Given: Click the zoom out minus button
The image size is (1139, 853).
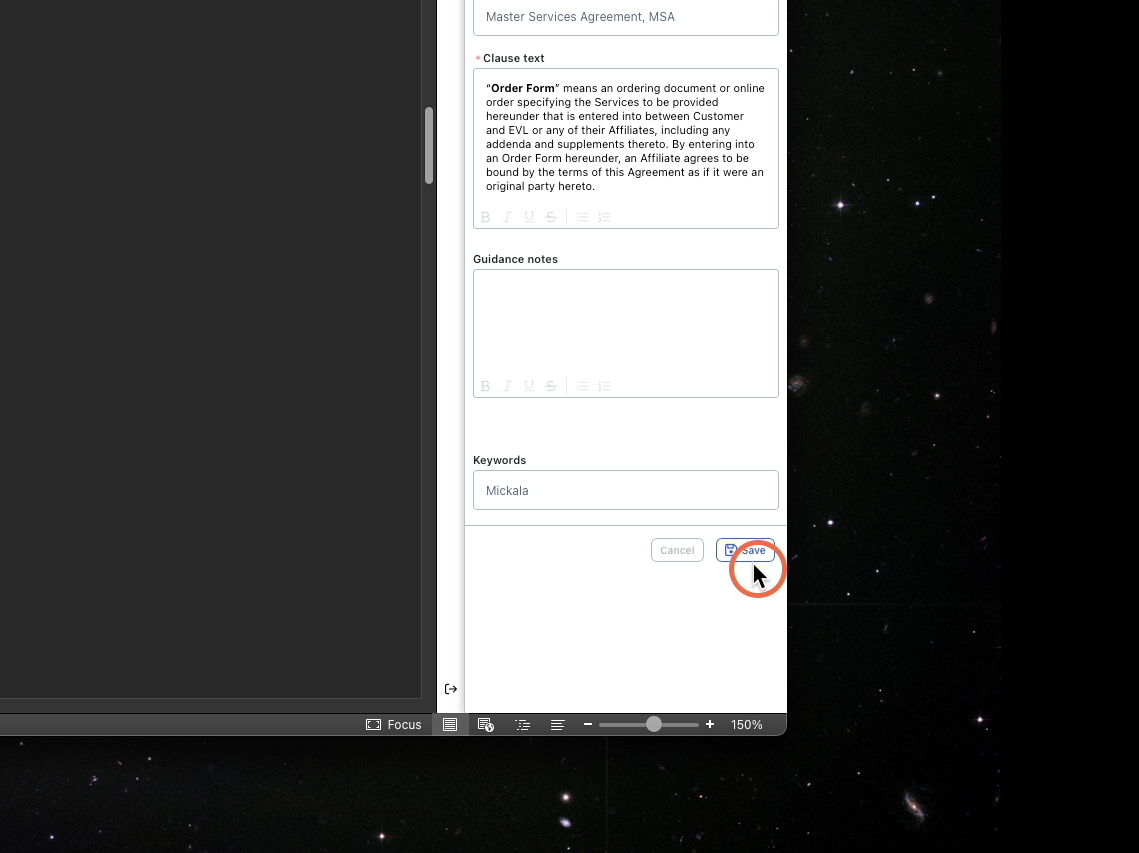Looking at the screenshot, I should [x=588, y=724].
